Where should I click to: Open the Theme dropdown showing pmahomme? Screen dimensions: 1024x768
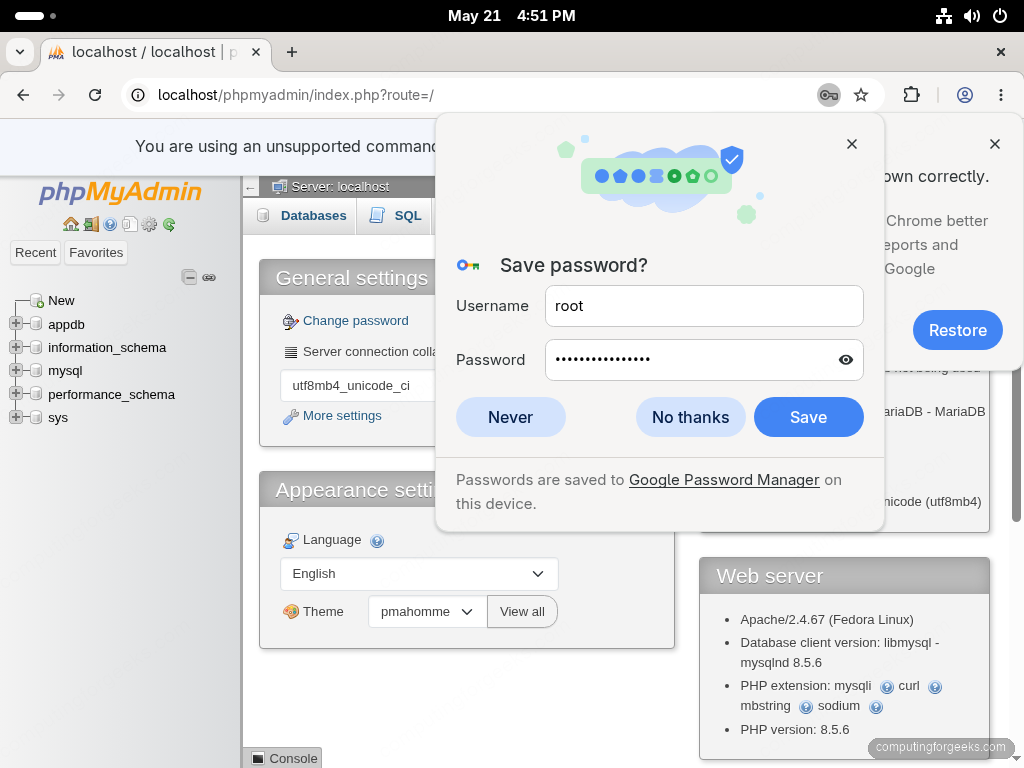point(428,612)
